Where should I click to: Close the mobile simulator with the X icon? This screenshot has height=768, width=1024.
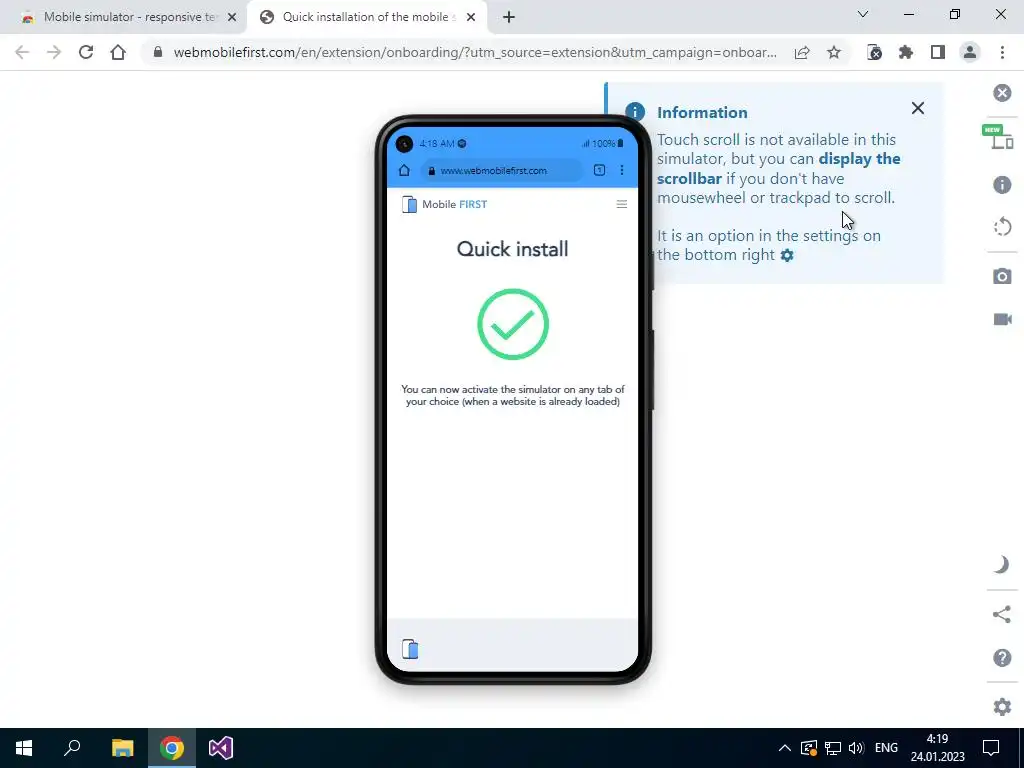point(1002,93)
